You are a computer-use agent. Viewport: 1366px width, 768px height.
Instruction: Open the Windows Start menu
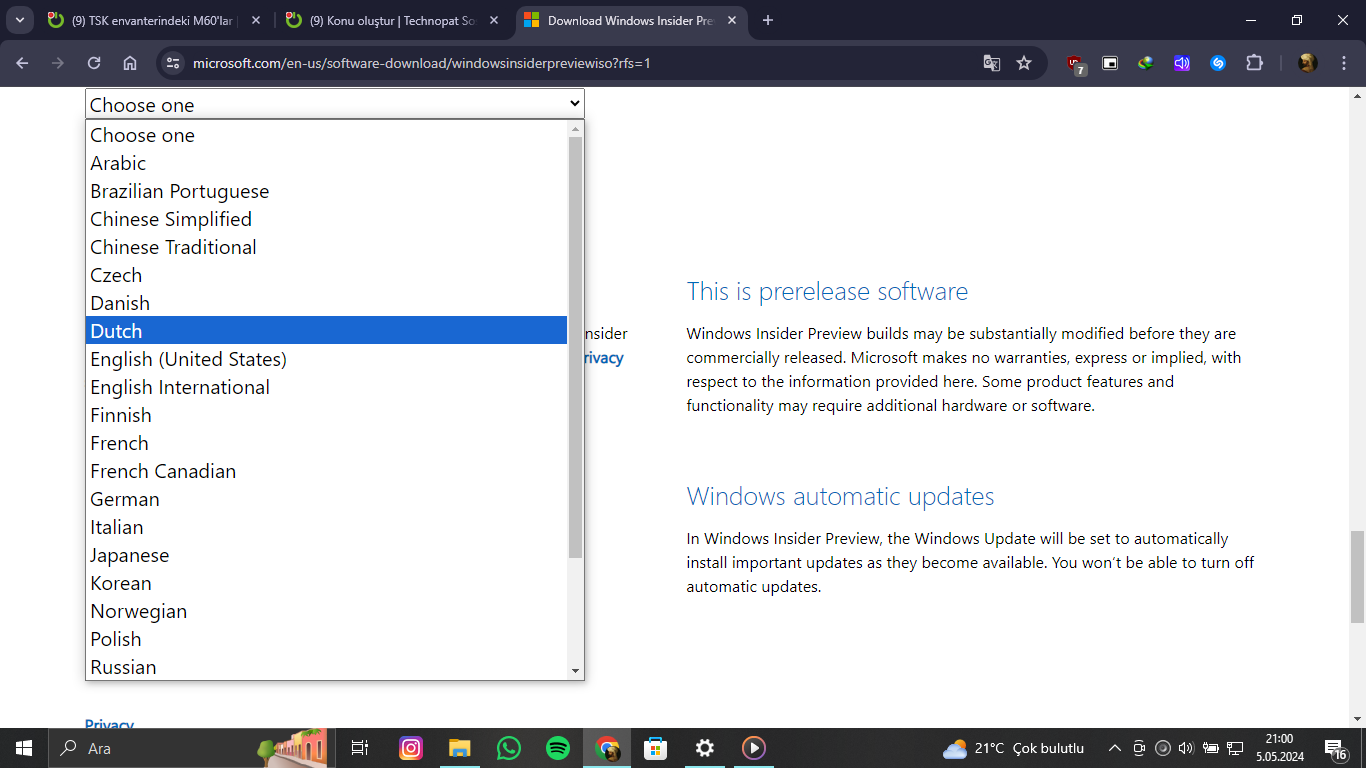24,748
